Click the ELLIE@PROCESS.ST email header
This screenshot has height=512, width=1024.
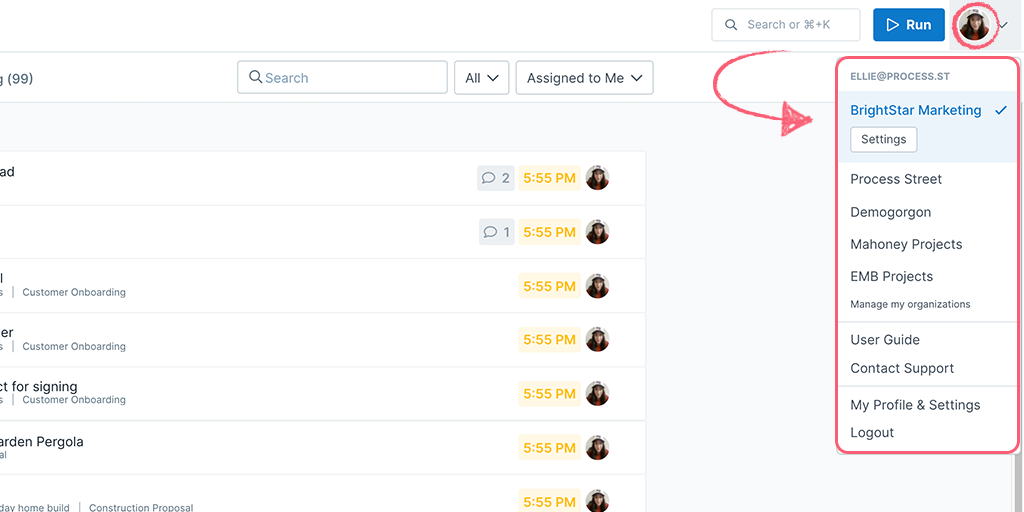[x=899, y=76]
